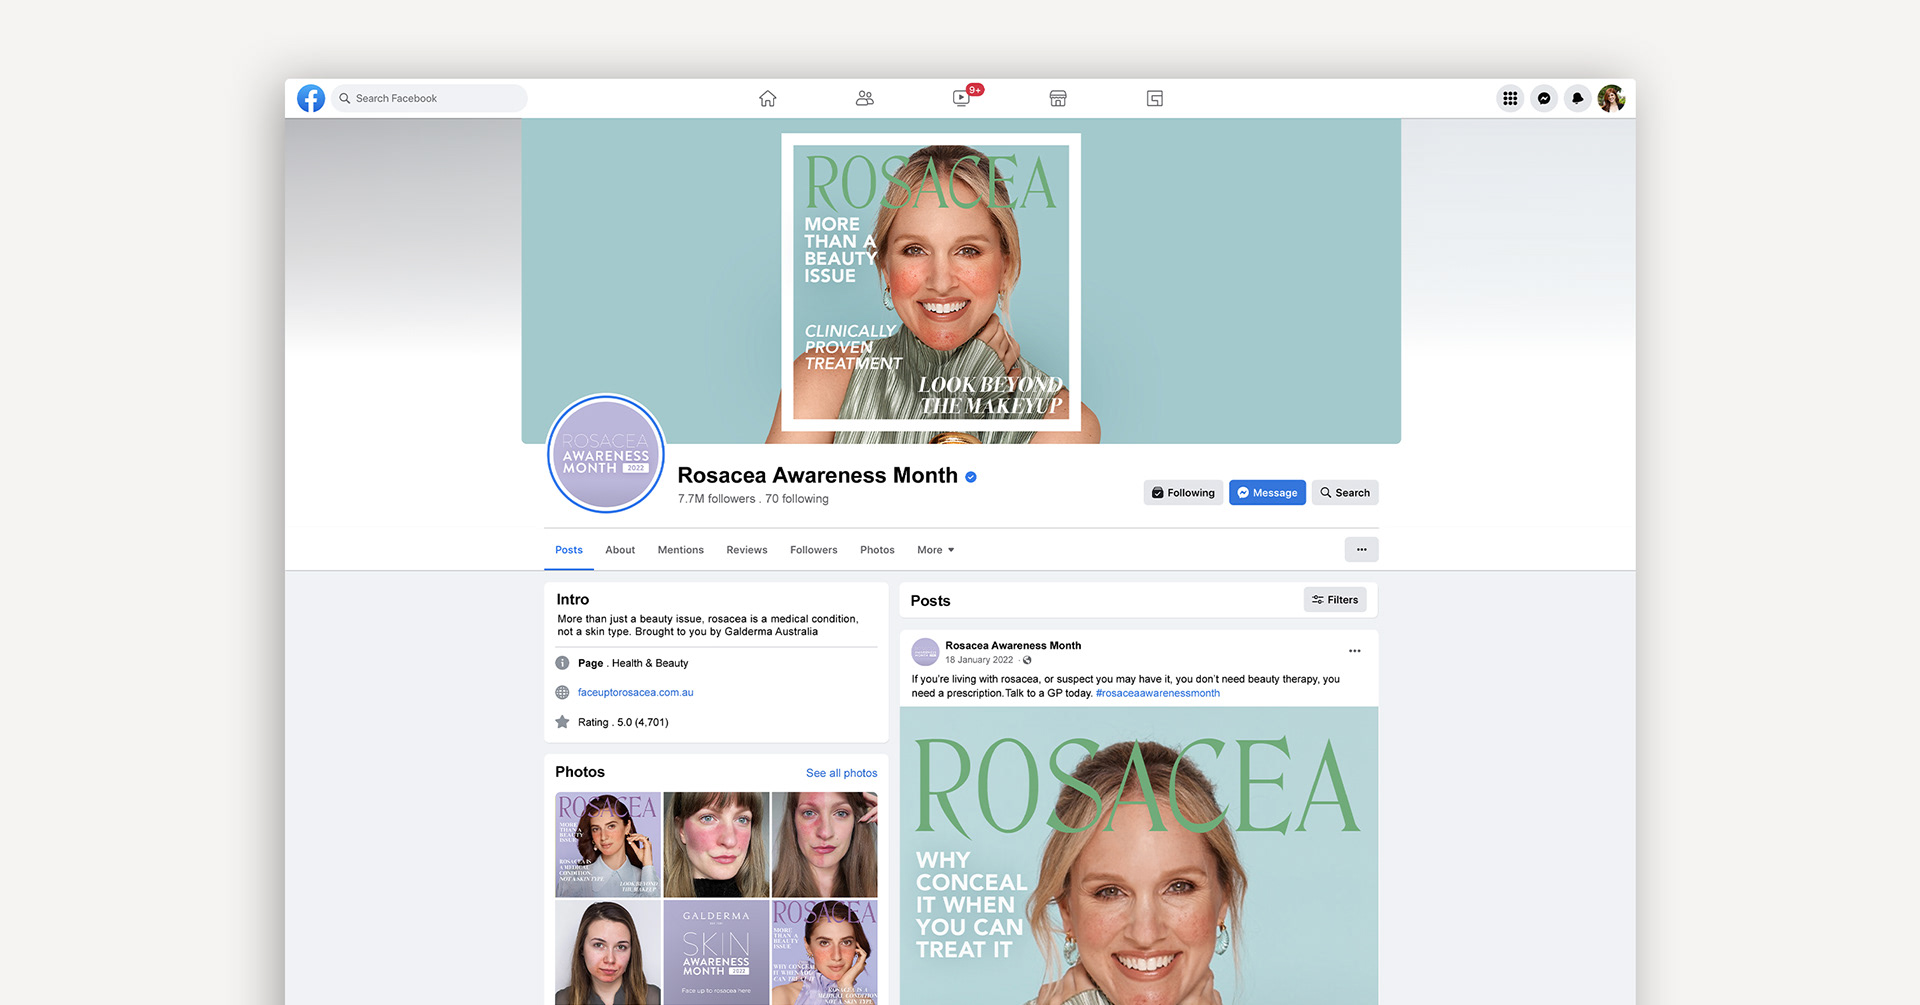
Task: Open the Watch video icon with 9+ badge
Action: 963,97
